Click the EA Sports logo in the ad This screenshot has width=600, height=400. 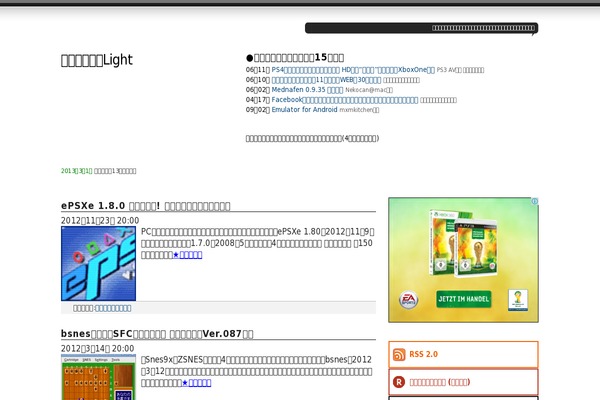coord(408,300)
